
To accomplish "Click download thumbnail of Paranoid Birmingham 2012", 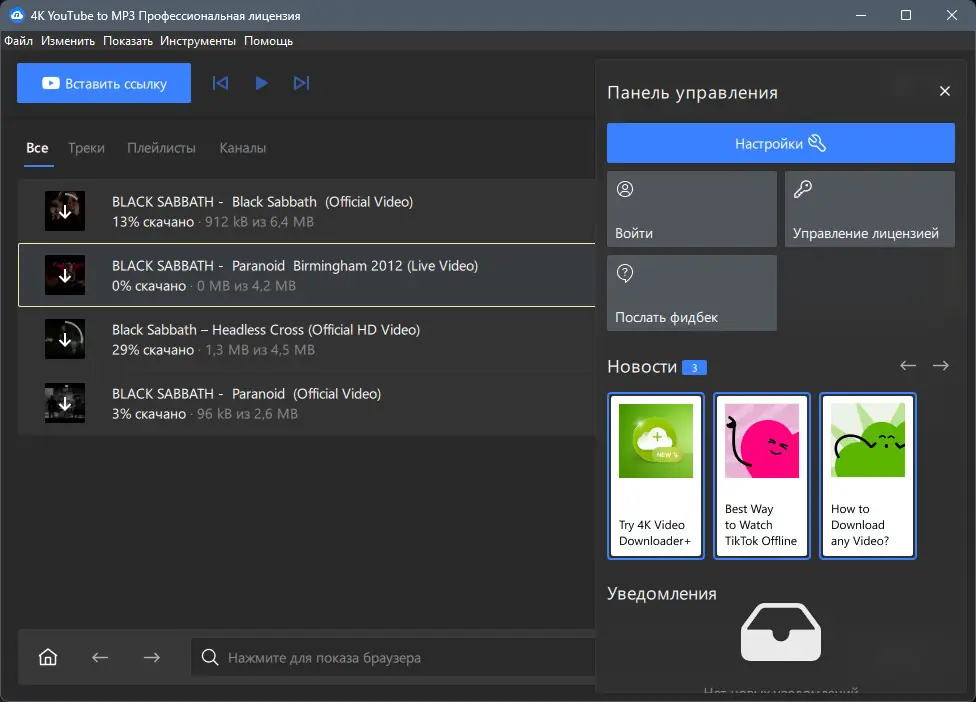I will [x=65, y=275].
